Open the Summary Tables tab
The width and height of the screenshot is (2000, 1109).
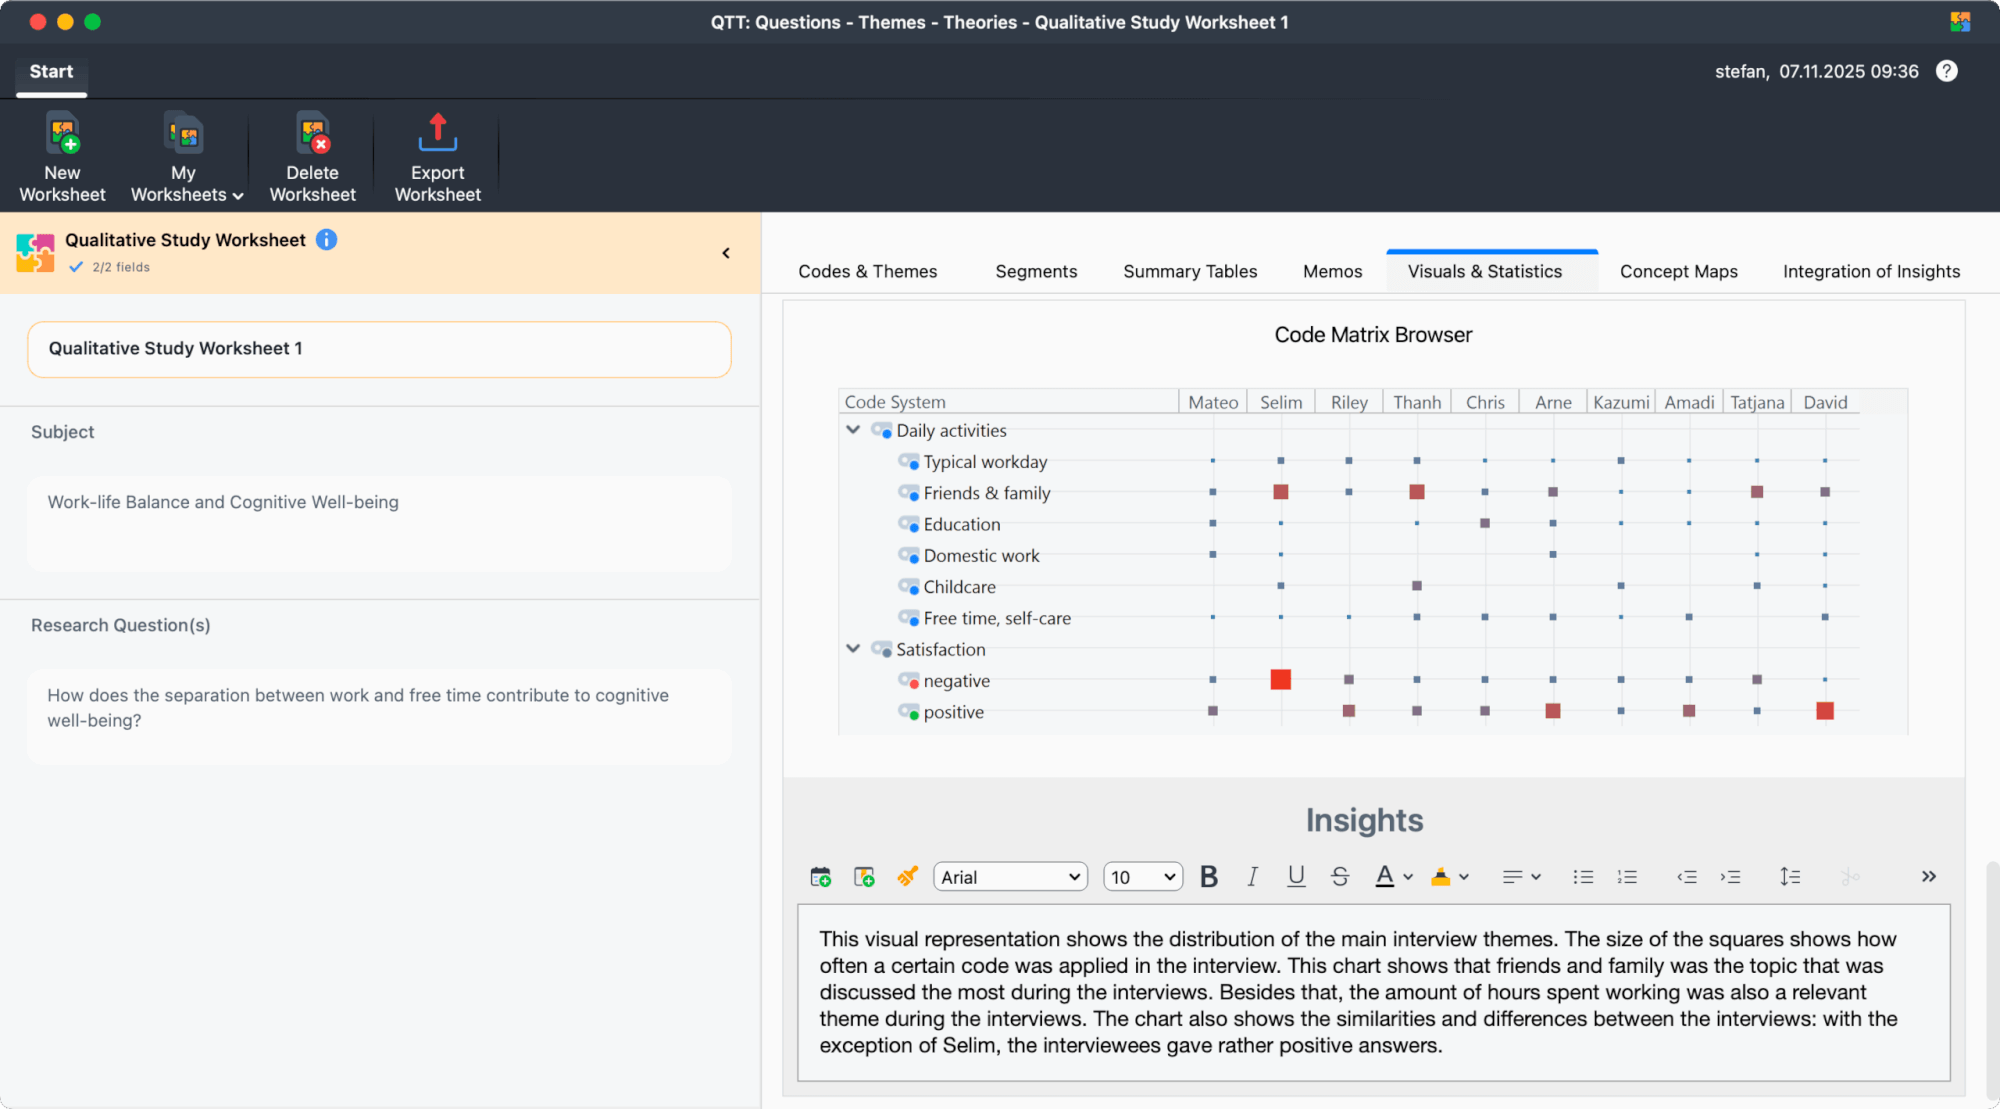coord(1189,271)
